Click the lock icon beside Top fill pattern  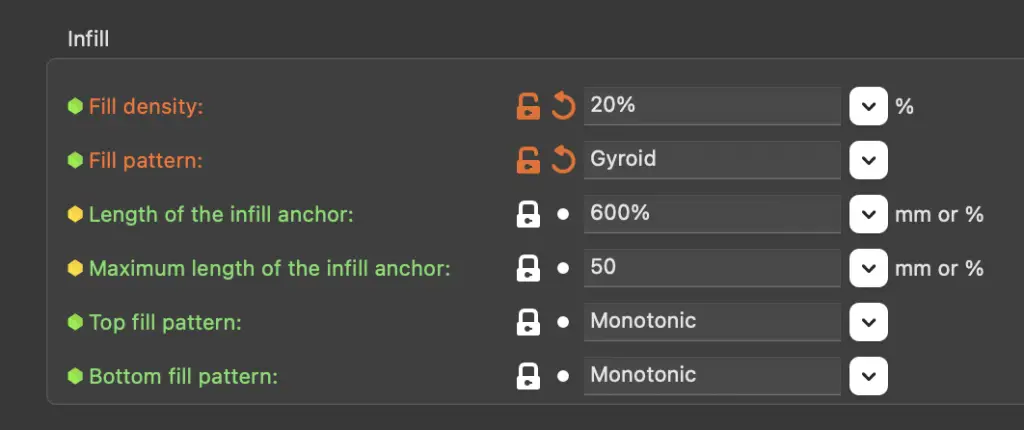[528, 322]
